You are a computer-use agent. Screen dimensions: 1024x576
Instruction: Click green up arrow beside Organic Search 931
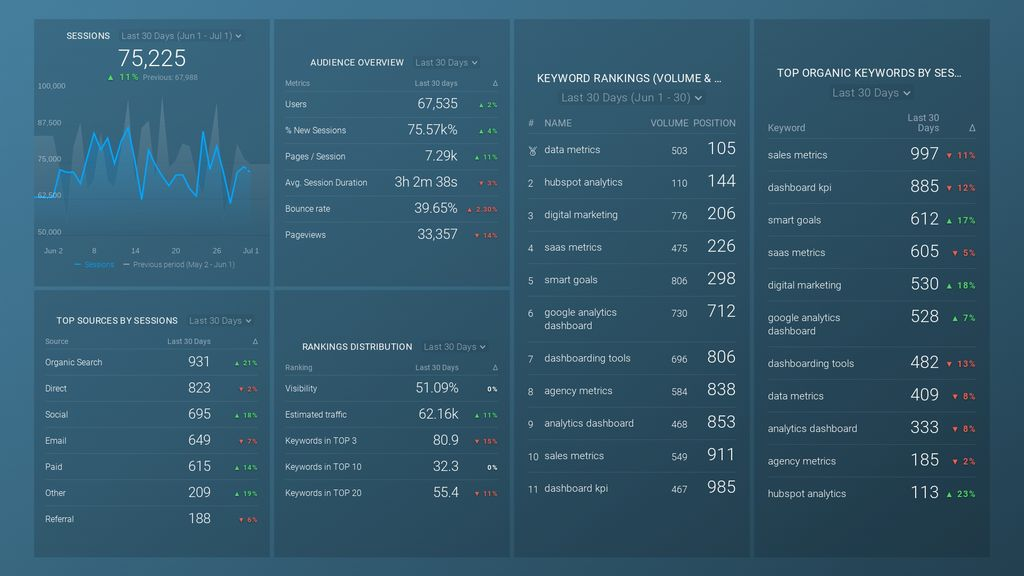(x=236, y=363)
